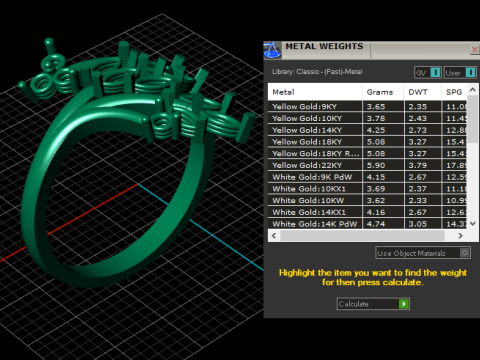
Task: Click the 2.35 DWT value
Action: coord(418,107)
